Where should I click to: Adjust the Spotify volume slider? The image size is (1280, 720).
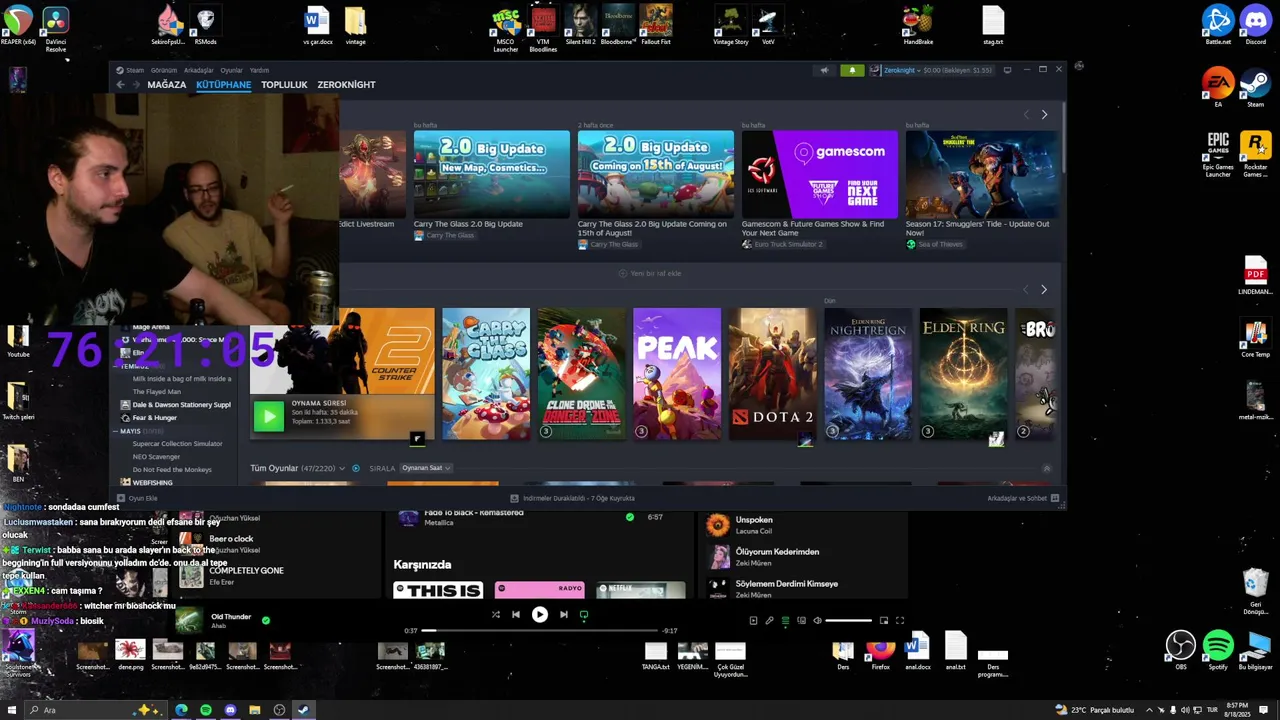tap(849, 621)
